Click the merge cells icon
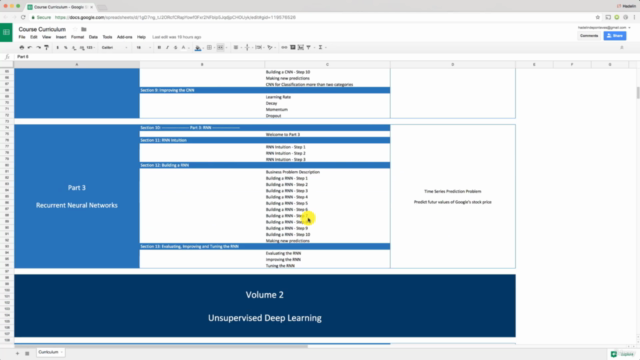 tap(220, 47)
